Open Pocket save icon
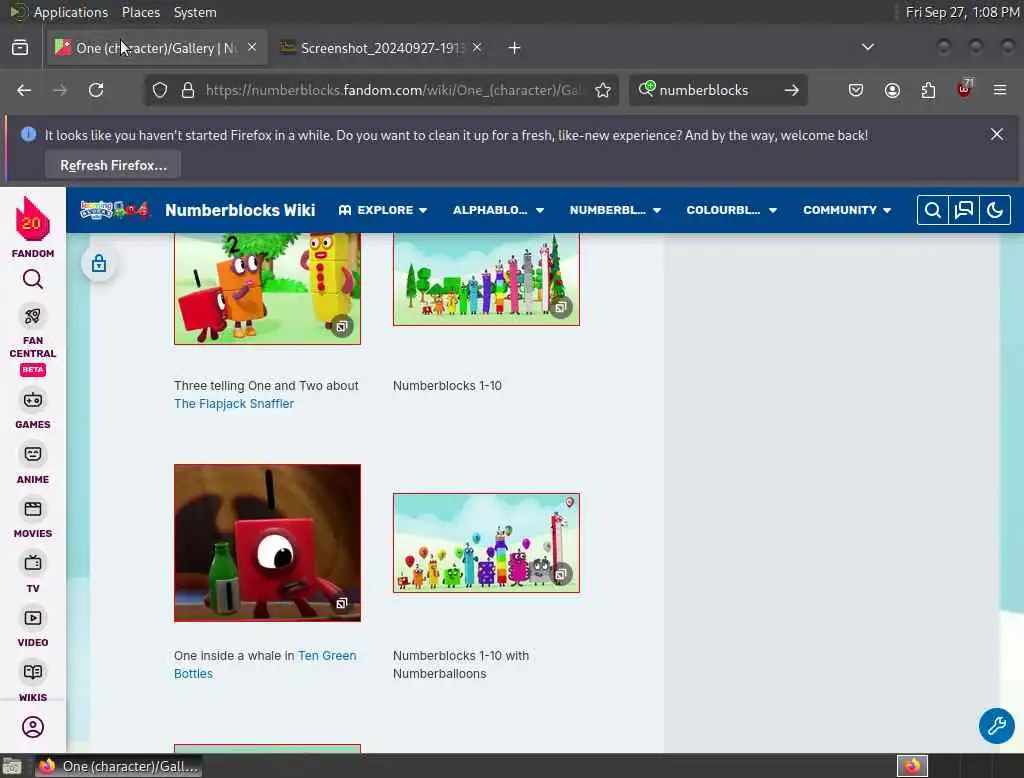1024x778 pixels. coord(856,90)
